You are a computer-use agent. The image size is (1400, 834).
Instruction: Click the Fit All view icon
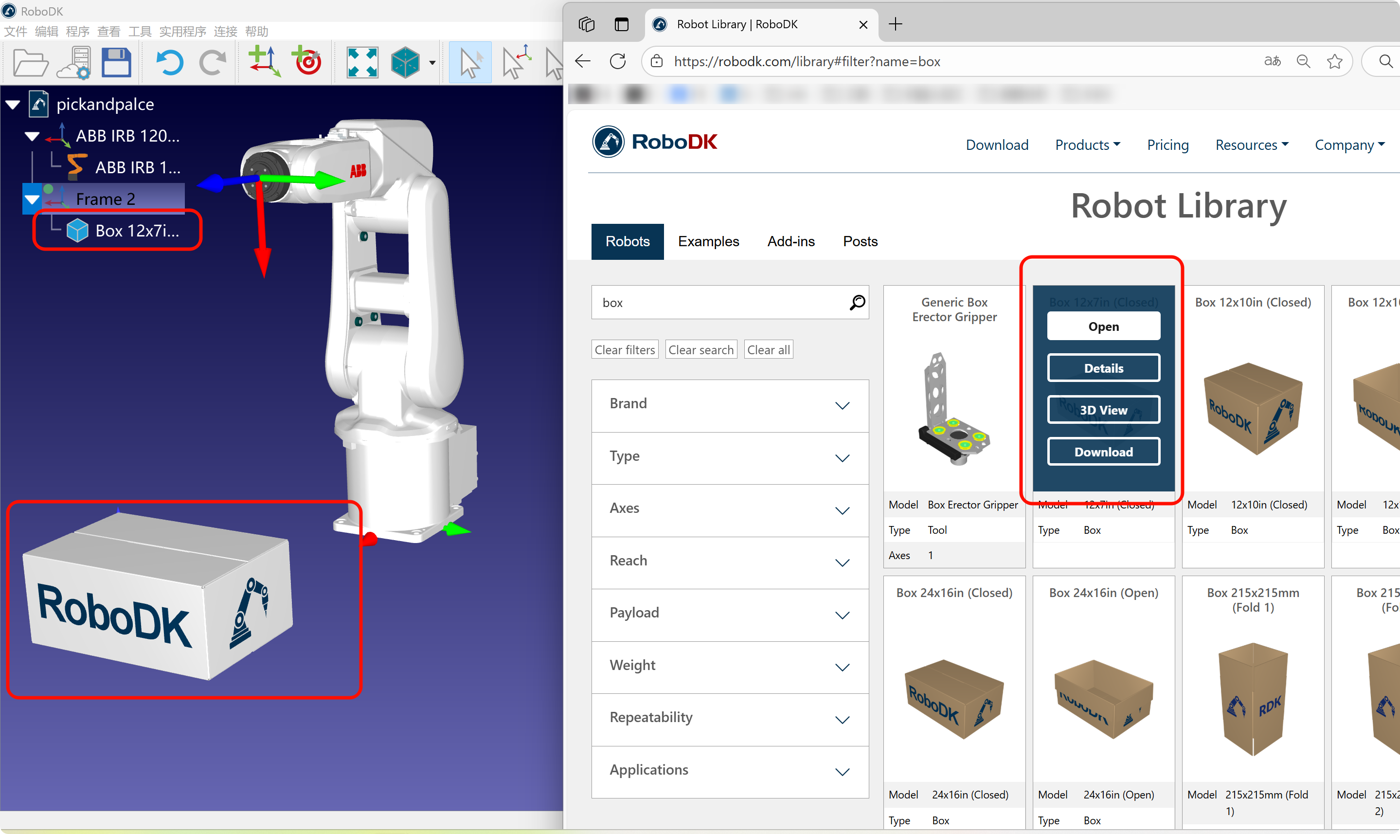click(x=361, y=63)
